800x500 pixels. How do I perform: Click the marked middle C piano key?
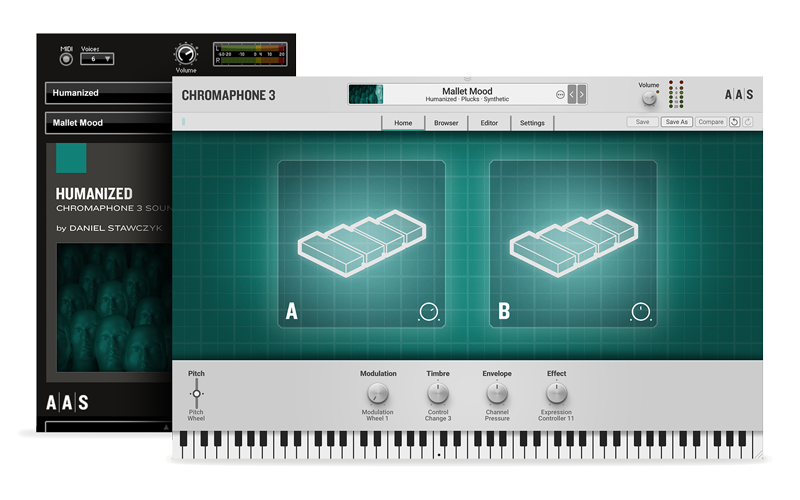click(x=438, y=452)
